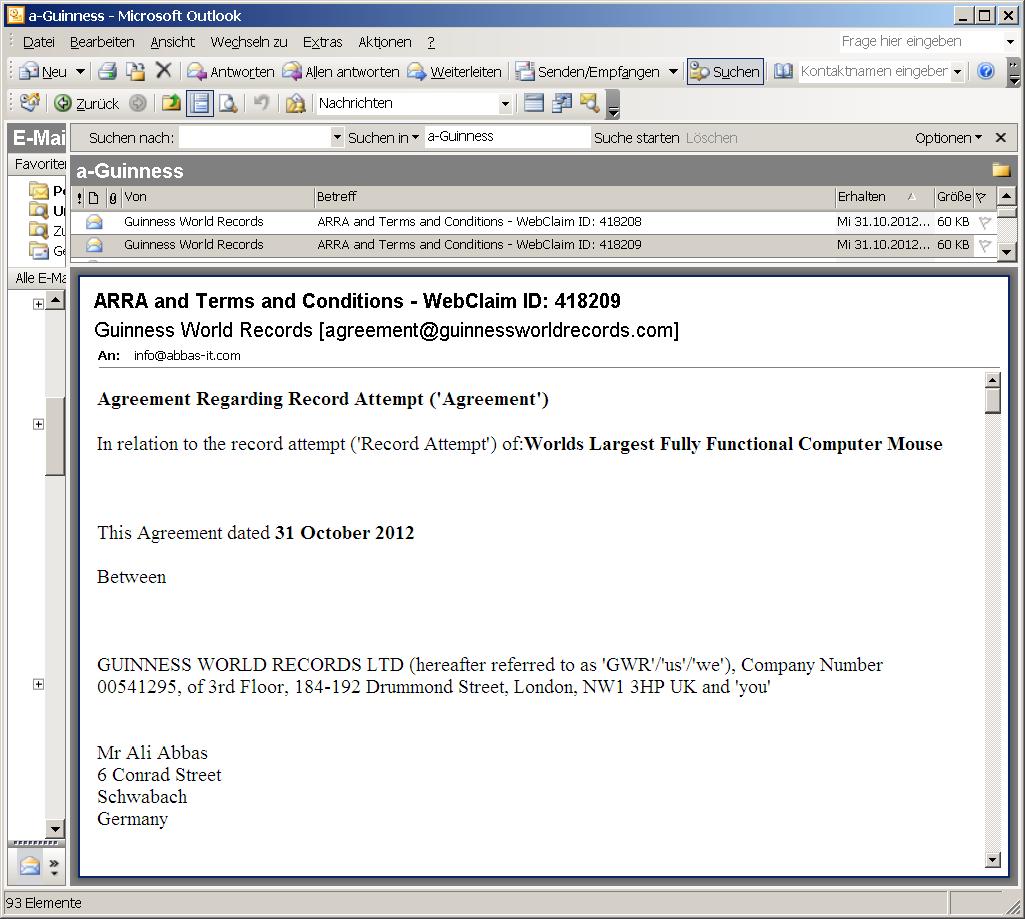Toggle flag on WebClaim 418209 message
Image resolution: width=1025 pixels, height=919 pixels.
(x=984, y=245)
